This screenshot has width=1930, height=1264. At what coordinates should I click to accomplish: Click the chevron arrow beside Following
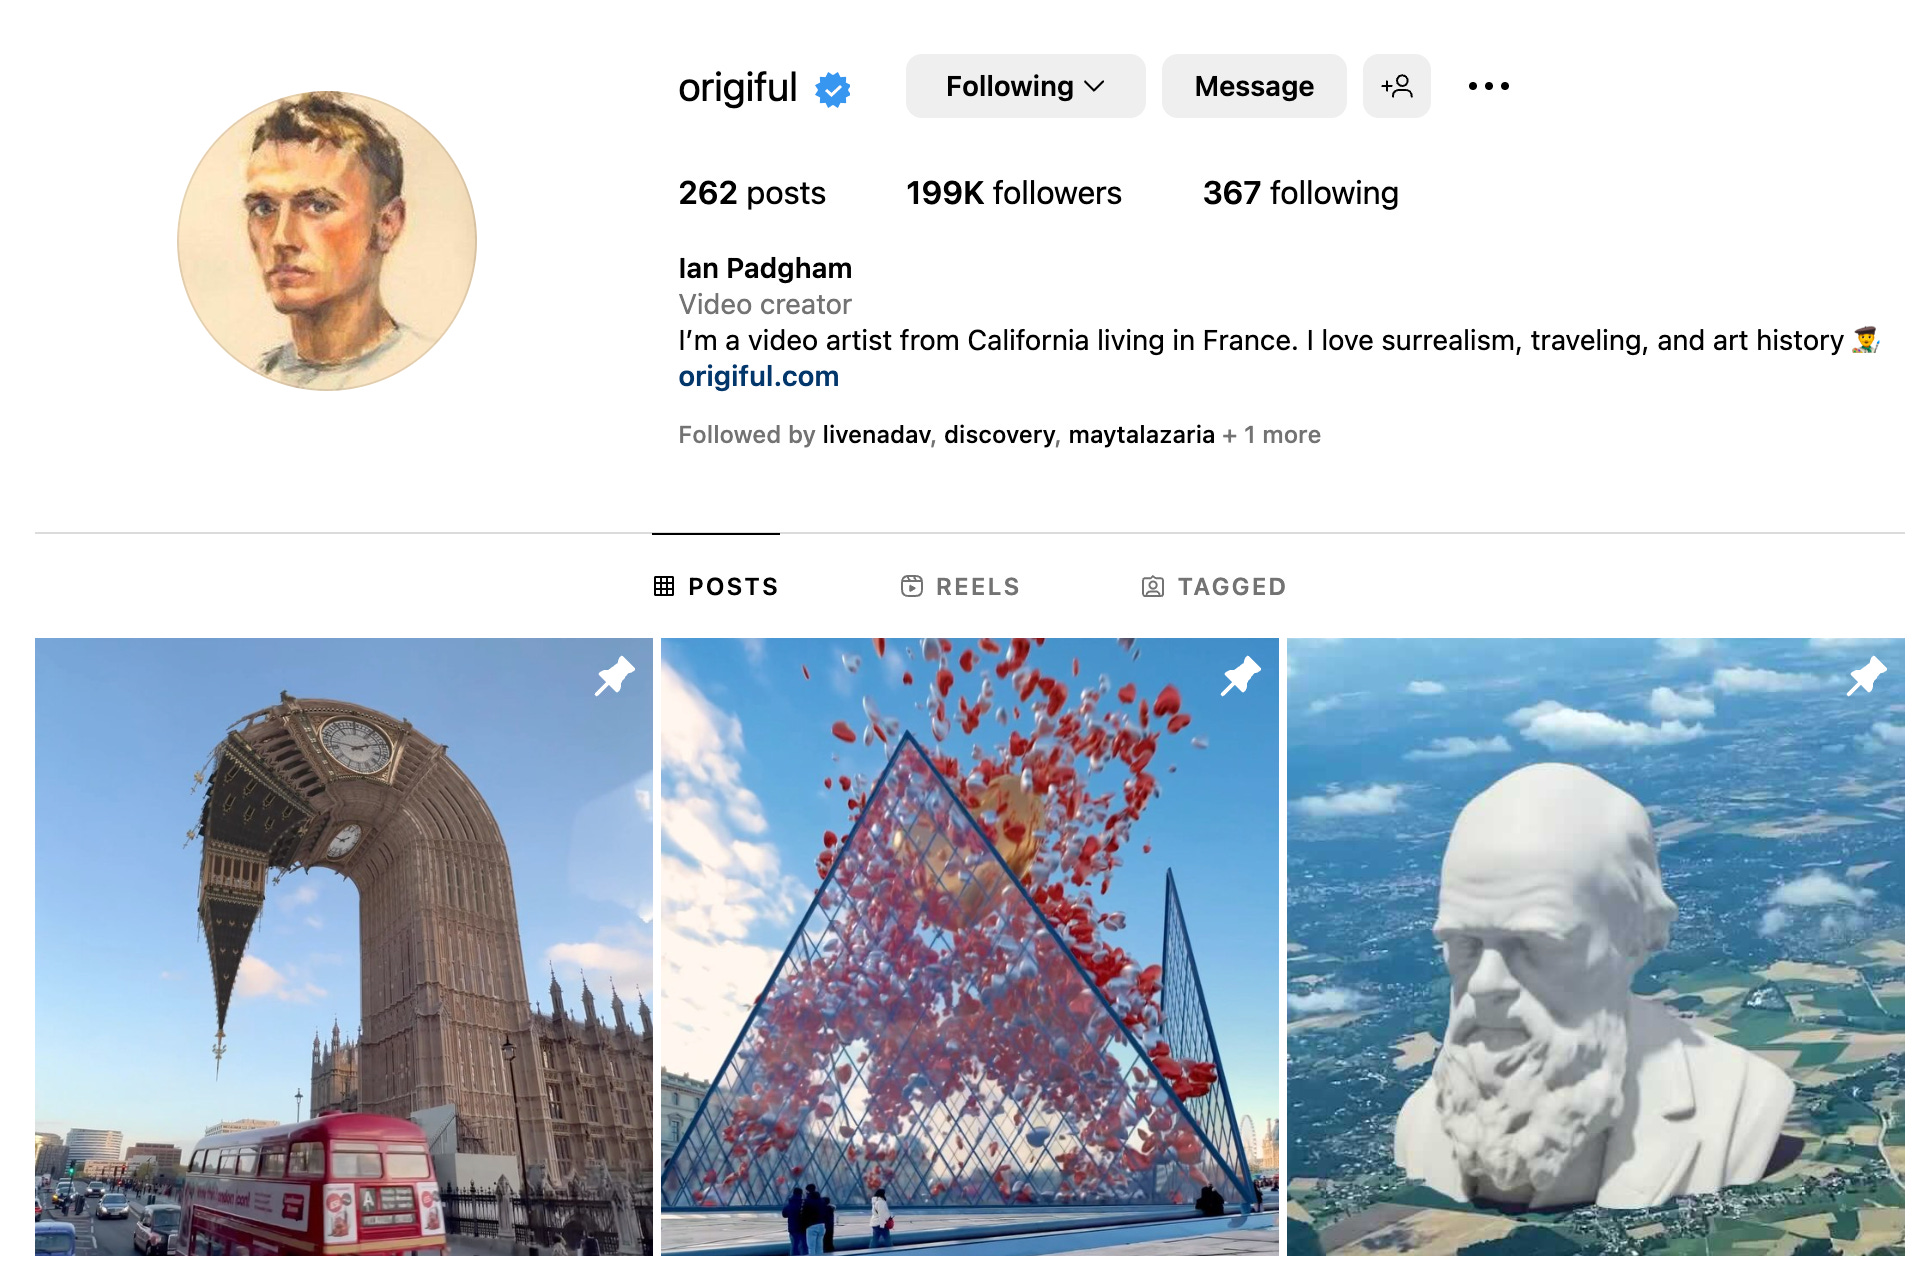click(x=1095, y=87)
